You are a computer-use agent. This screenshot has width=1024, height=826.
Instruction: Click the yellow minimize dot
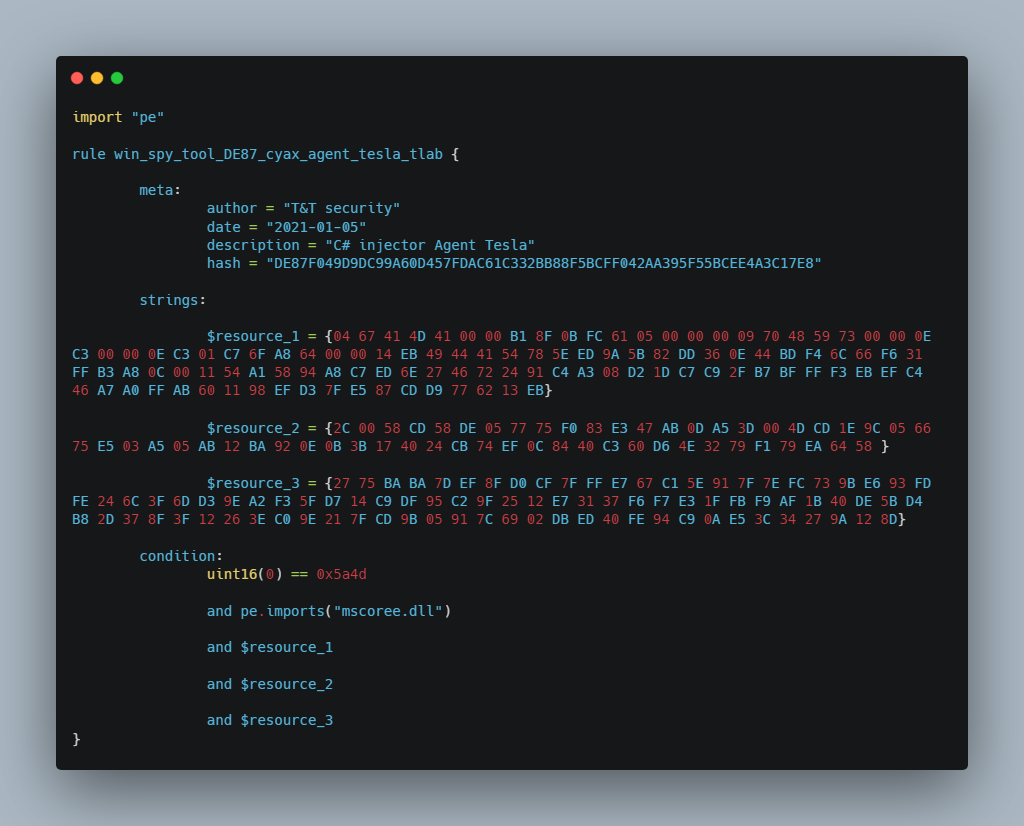(97, 78)
